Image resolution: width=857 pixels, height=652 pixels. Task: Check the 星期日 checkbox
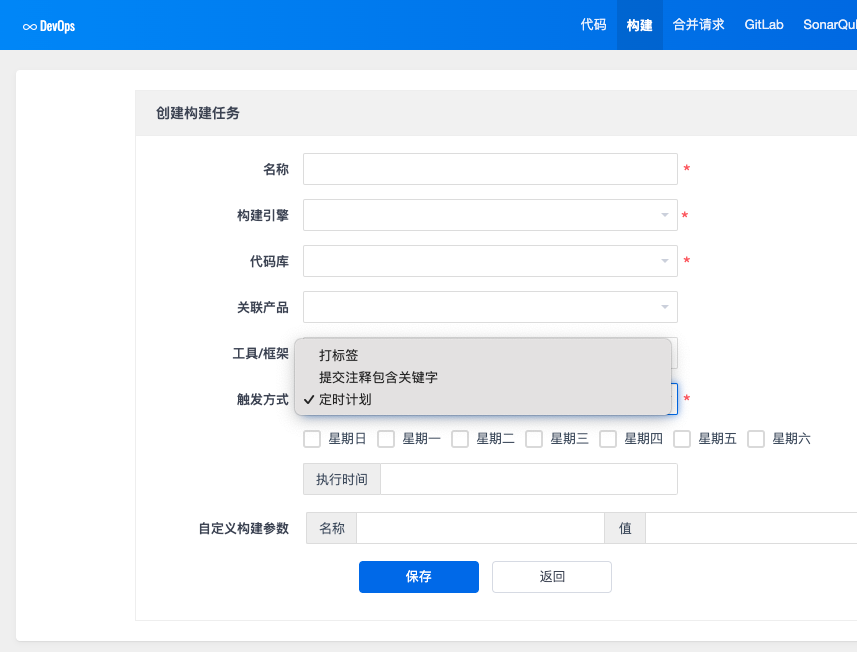click(x=312, y=438)
